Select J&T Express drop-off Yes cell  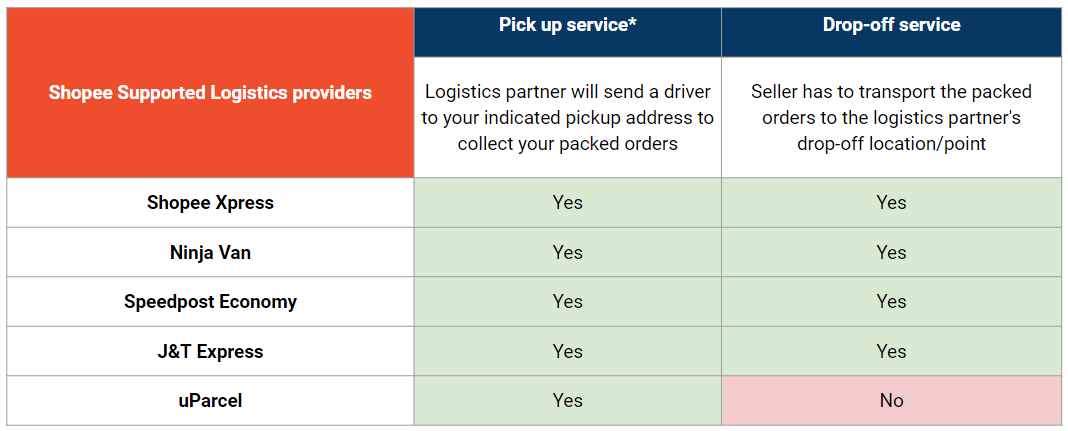[891, 351]
